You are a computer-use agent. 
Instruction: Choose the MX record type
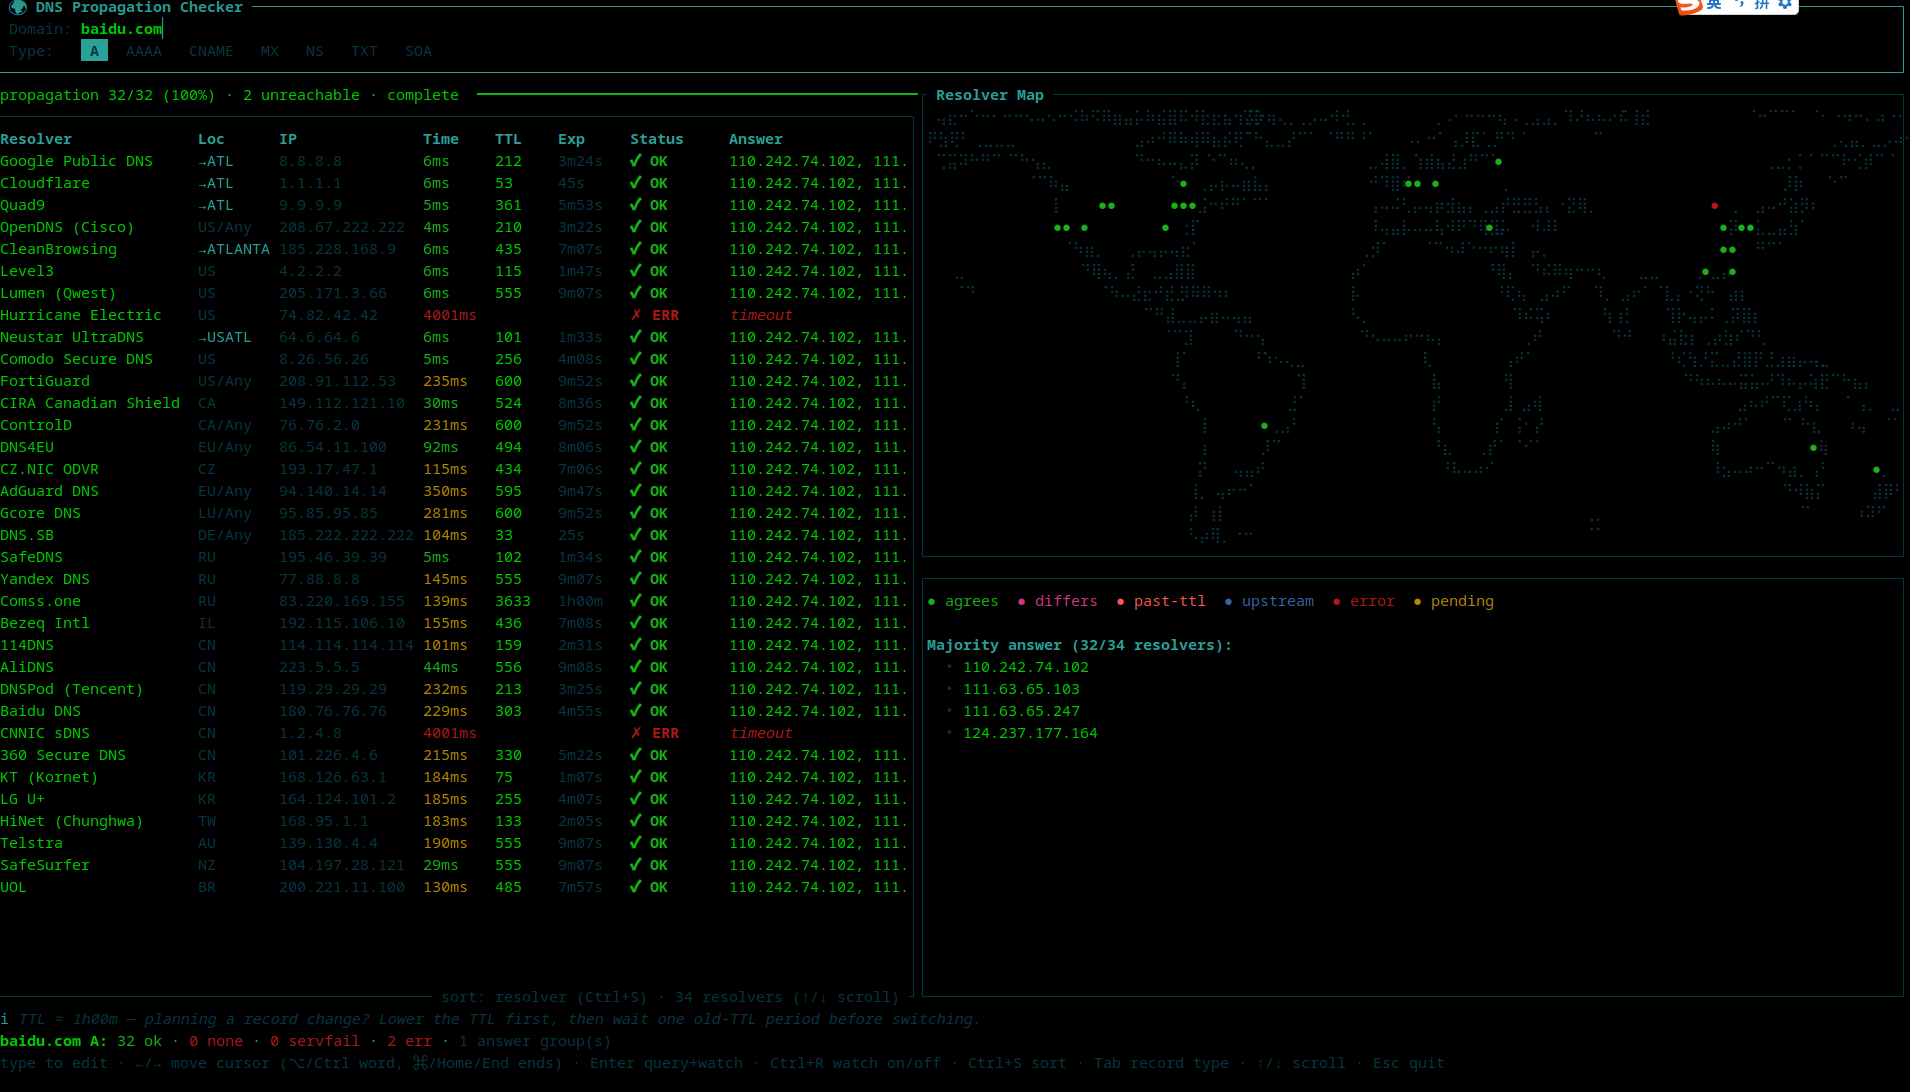point(270,51)
